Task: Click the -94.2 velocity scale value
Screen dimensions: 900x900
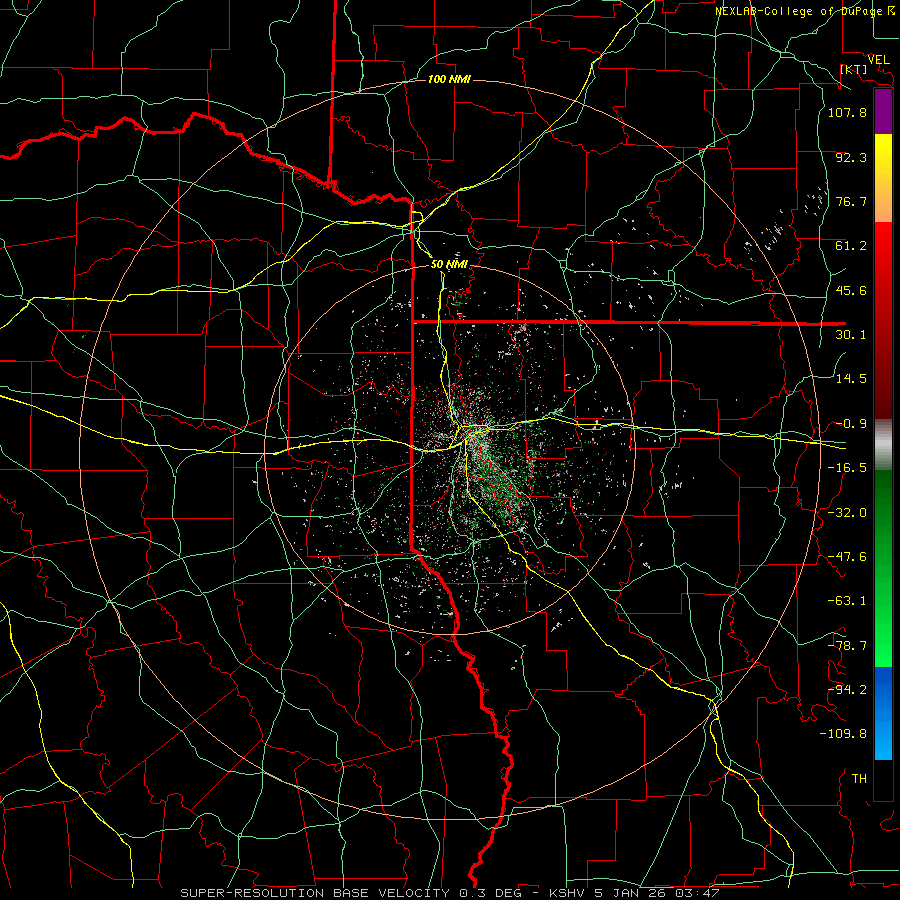Action: pos(847,690)
